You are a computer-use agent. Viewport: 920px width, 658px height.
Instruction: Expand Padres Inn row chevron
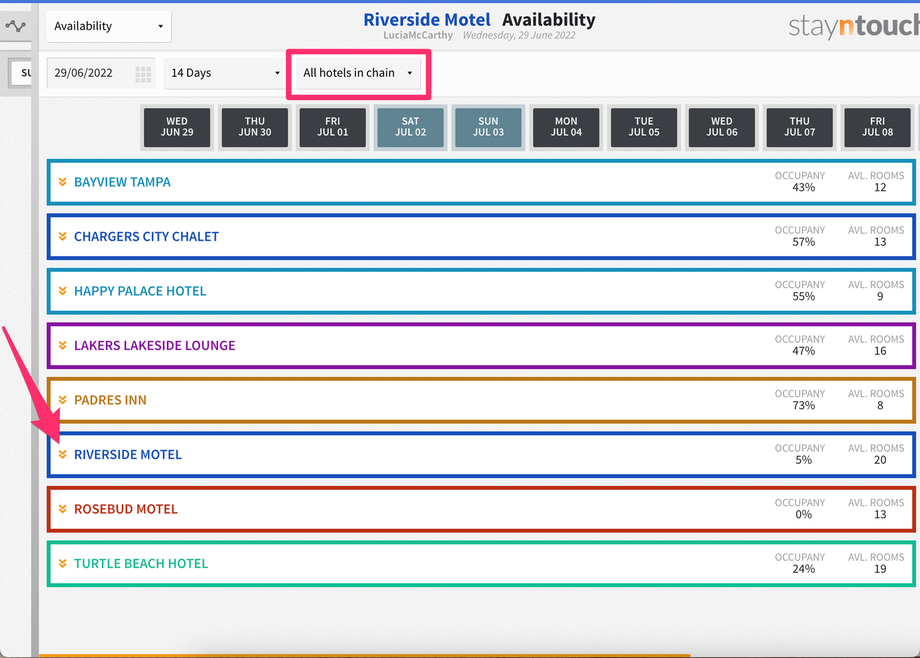(x=63, y=400)
